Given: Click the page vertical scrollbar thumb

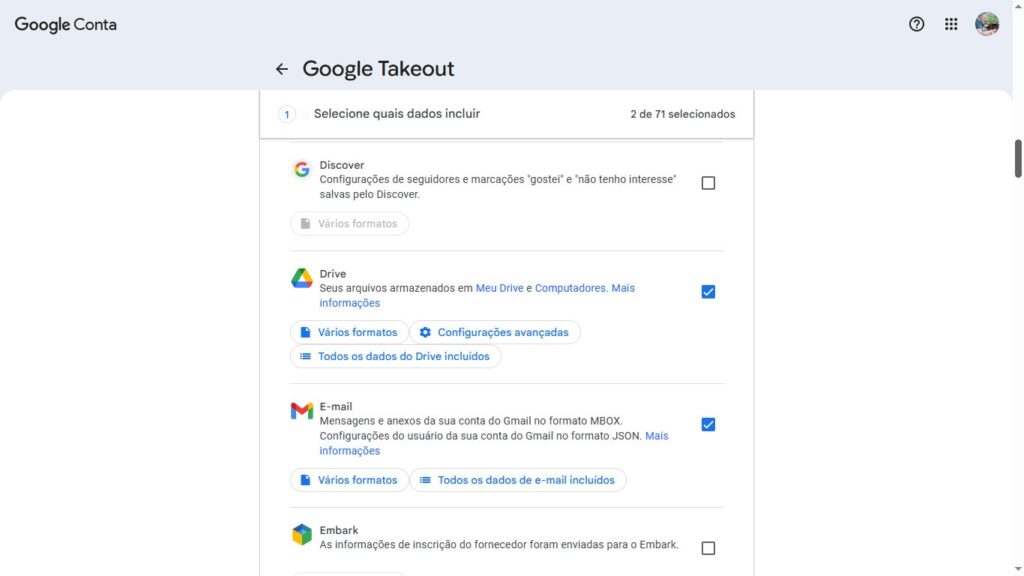Looking at the screenshot, I should tap(1018, 158).
